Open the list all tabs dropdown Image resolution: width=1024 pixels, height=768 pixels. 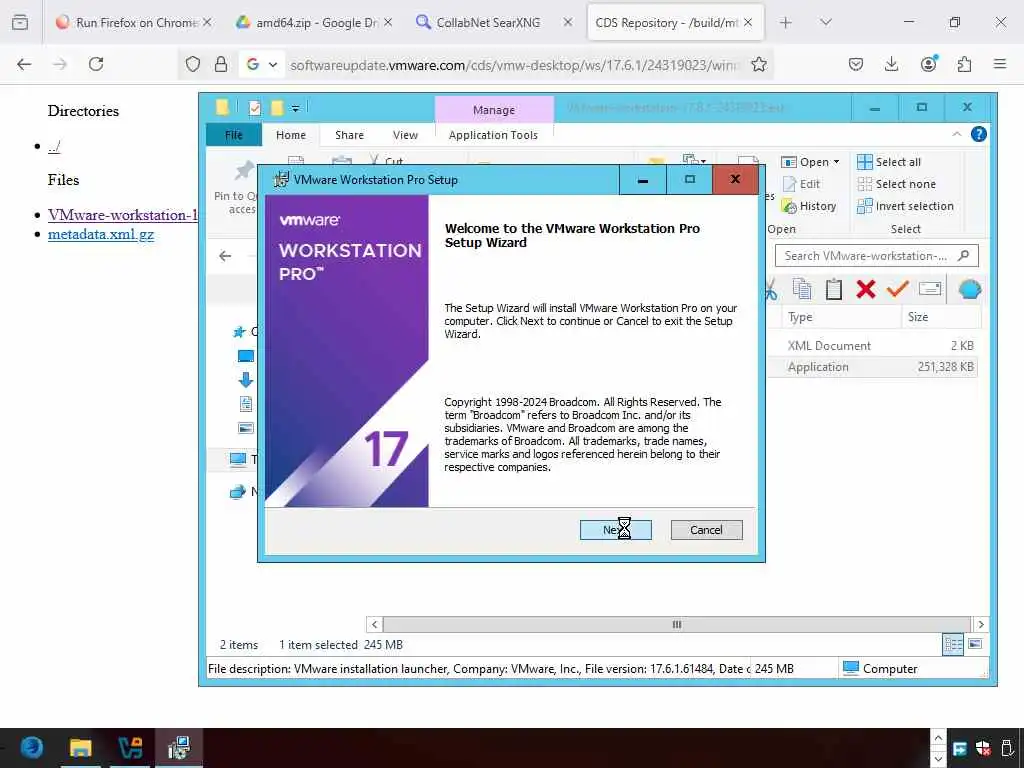pos(825,23)
